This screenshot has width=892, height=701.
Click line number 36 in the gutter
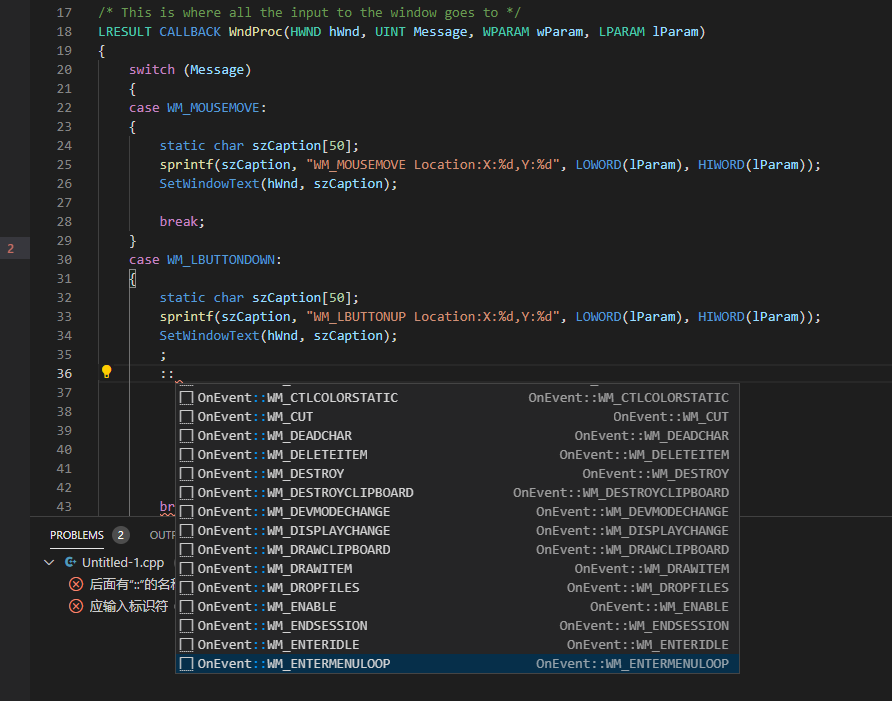tap(64, 374)
